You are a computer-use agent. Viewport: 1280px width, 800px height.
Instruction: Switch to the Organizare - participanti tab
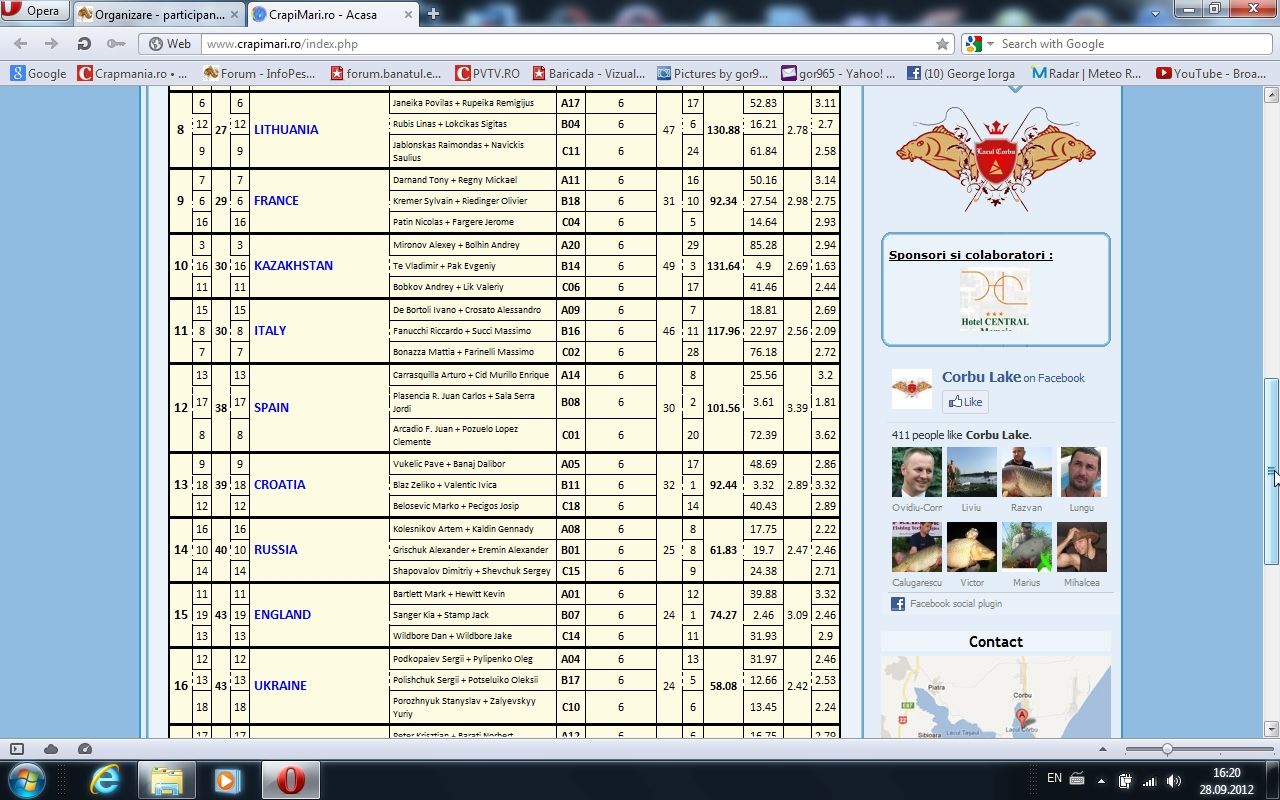158,14
